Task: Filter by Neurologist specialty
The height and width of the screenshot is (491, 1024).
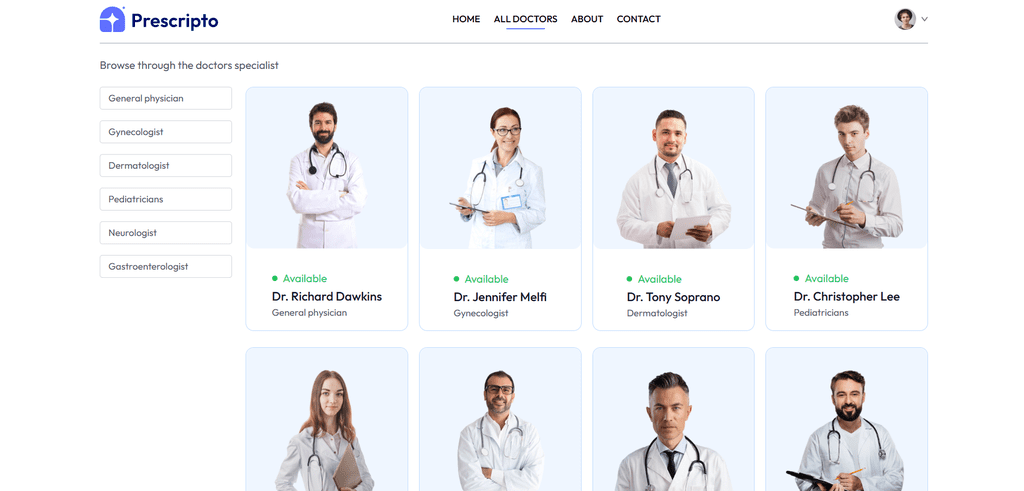Action: point(166,233)
